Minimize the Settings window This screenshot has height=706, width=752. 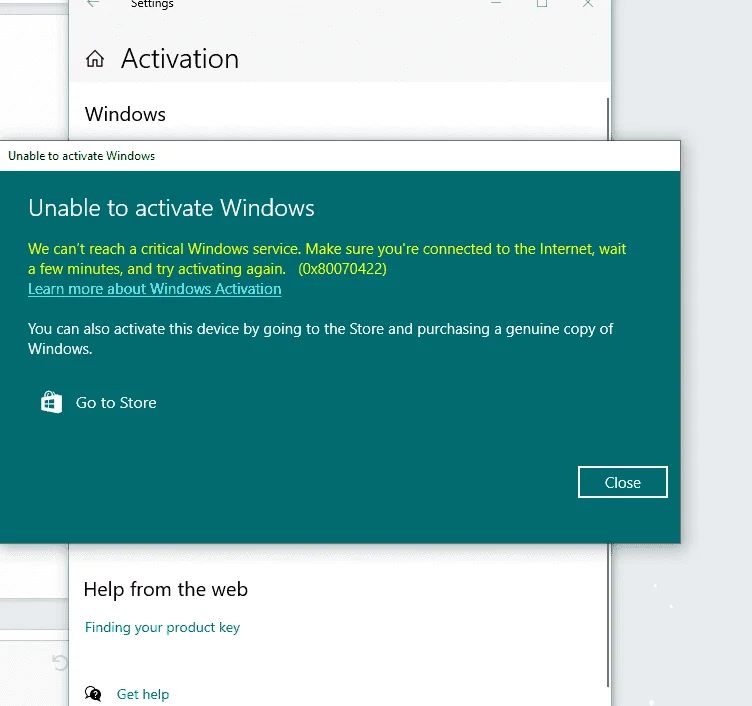point(496,3)
